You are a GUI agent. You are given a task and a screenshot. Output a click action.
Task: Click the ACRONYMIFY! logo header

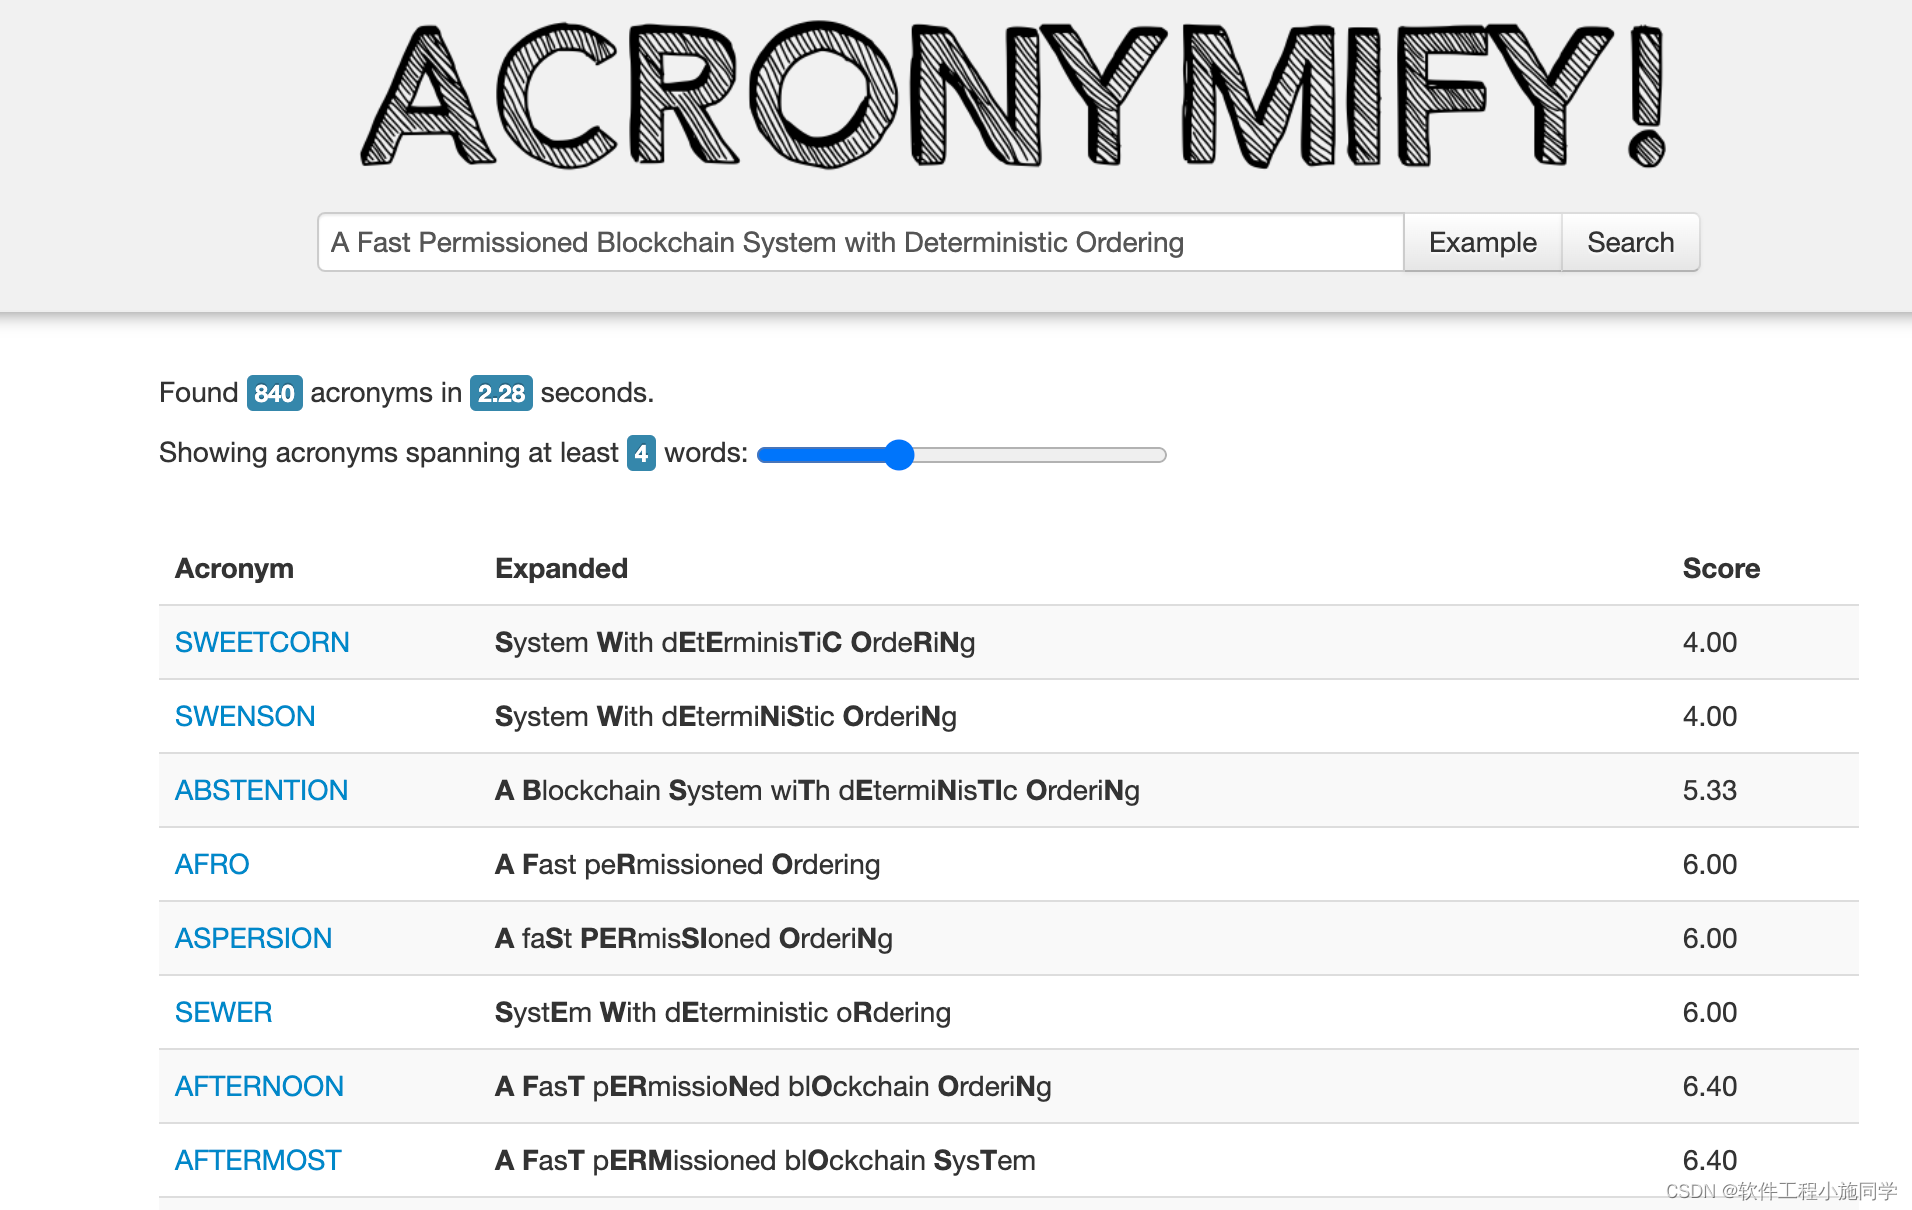(x=1012, y=97)
